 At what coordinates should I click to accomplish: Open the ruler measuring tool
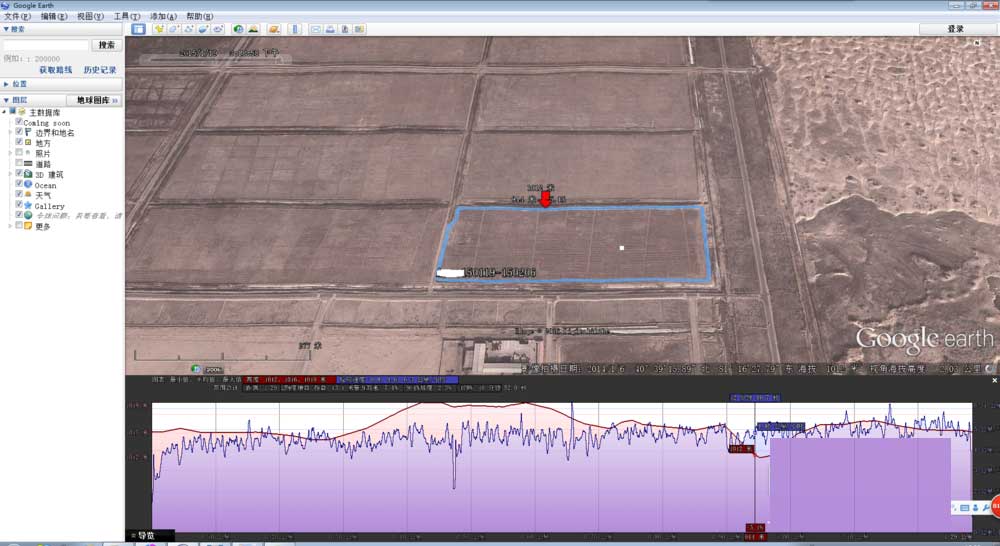295,29
